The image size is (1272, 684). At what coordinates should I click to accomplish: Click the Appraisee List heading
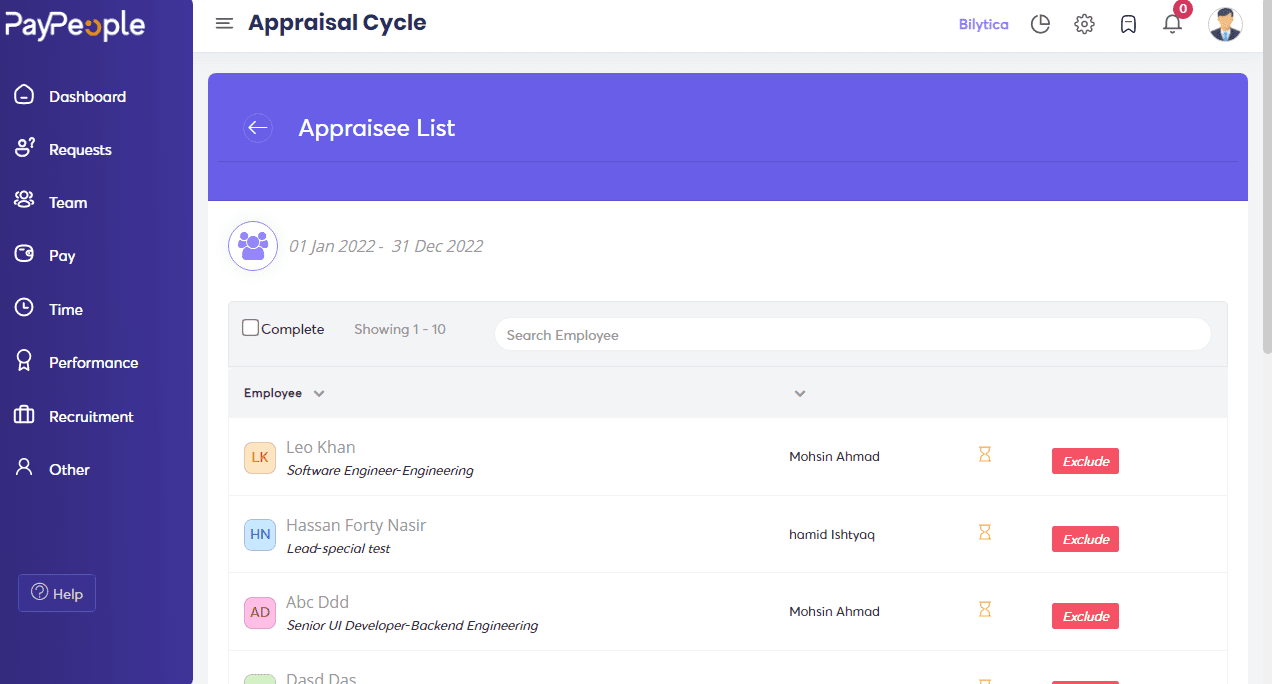[x=377, y=128]
